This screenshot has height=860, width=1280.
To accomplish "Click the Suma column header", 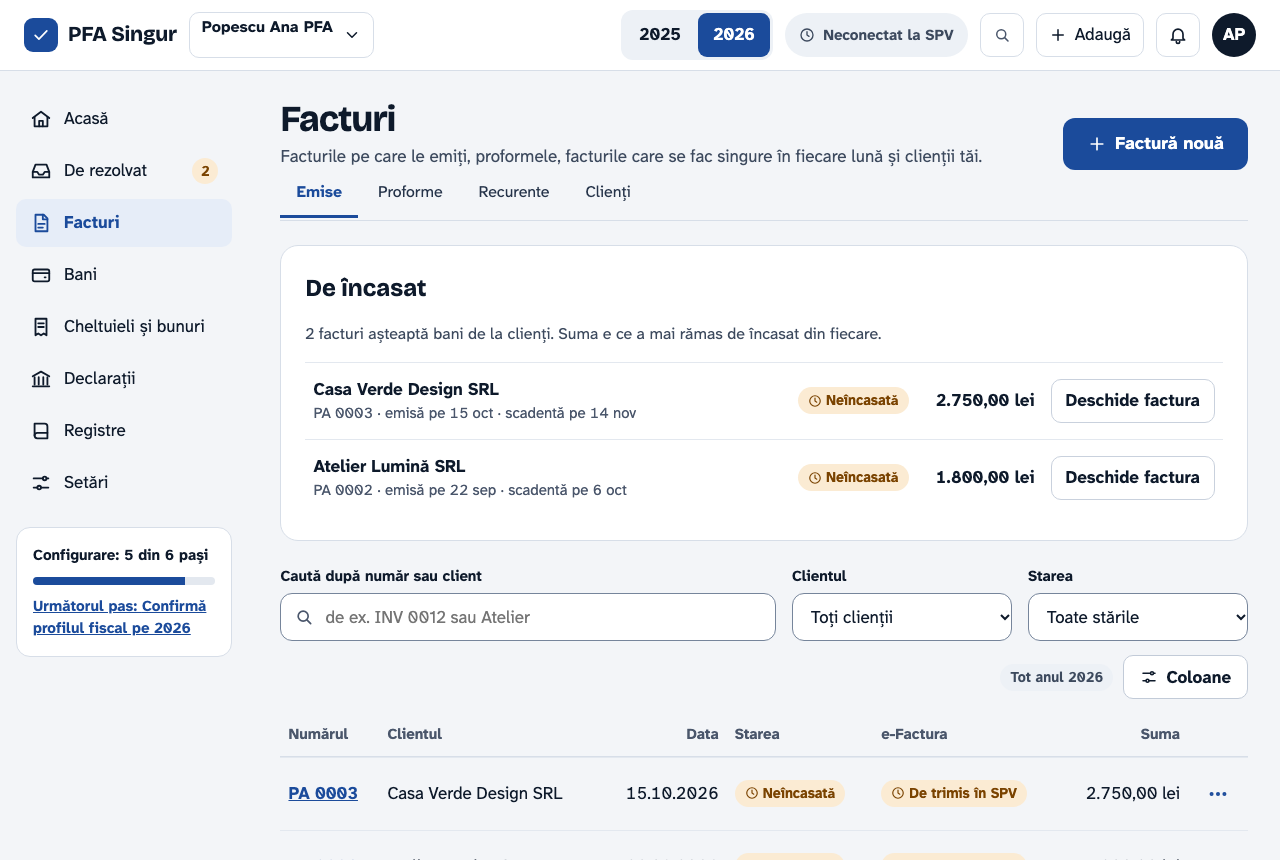I will pyautogui.click(x=1160, y=734).
